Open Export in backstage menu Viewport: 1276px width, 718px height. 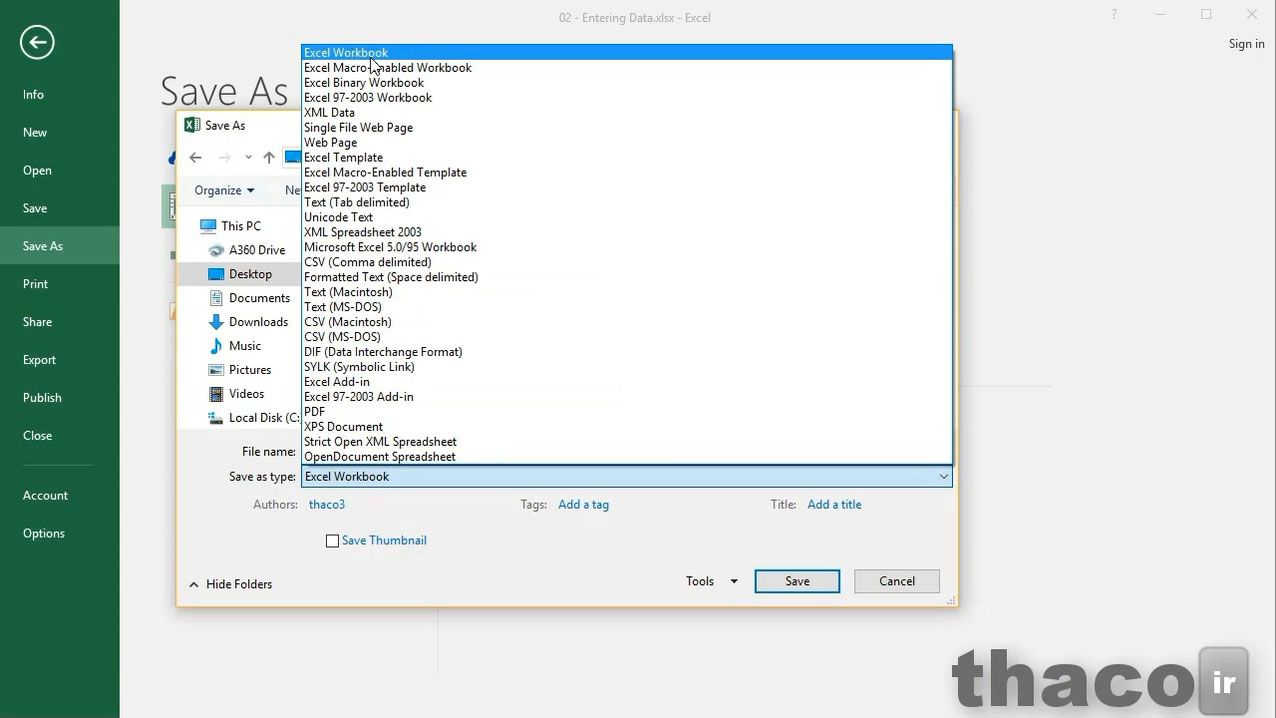coord(60,360)
